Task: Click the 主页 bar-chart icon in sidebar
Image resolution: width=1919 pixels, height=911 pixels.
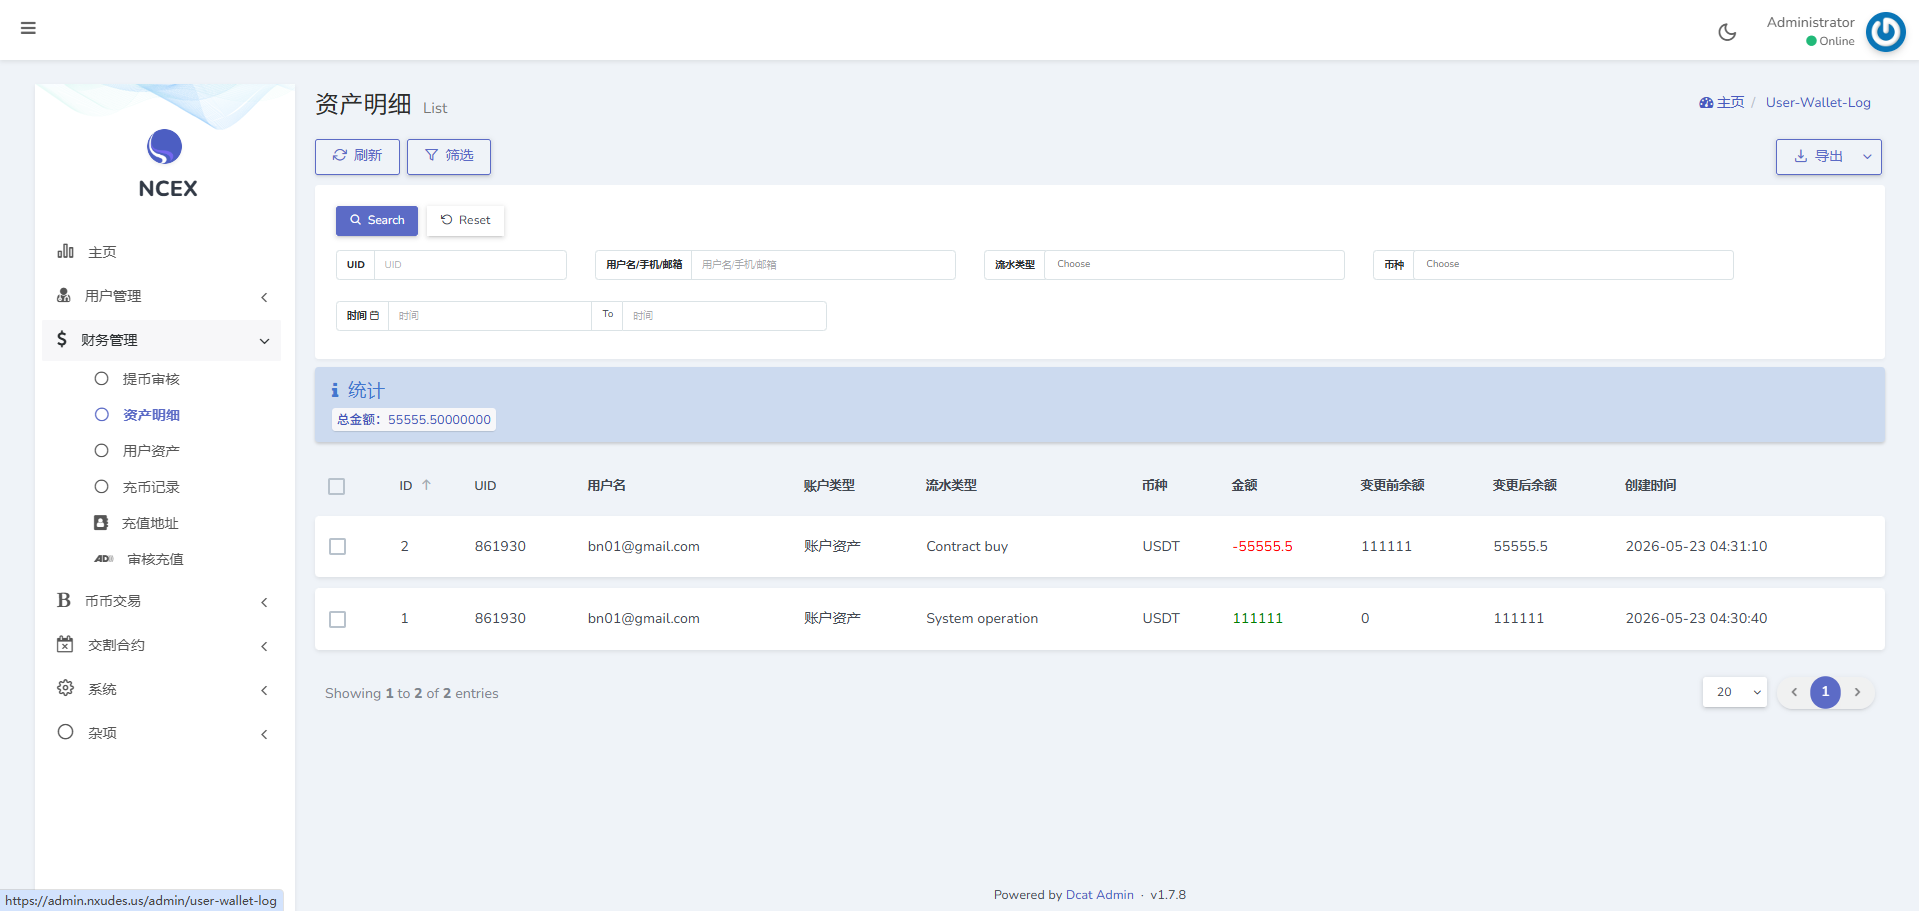Action: click(x=66, y=251)
